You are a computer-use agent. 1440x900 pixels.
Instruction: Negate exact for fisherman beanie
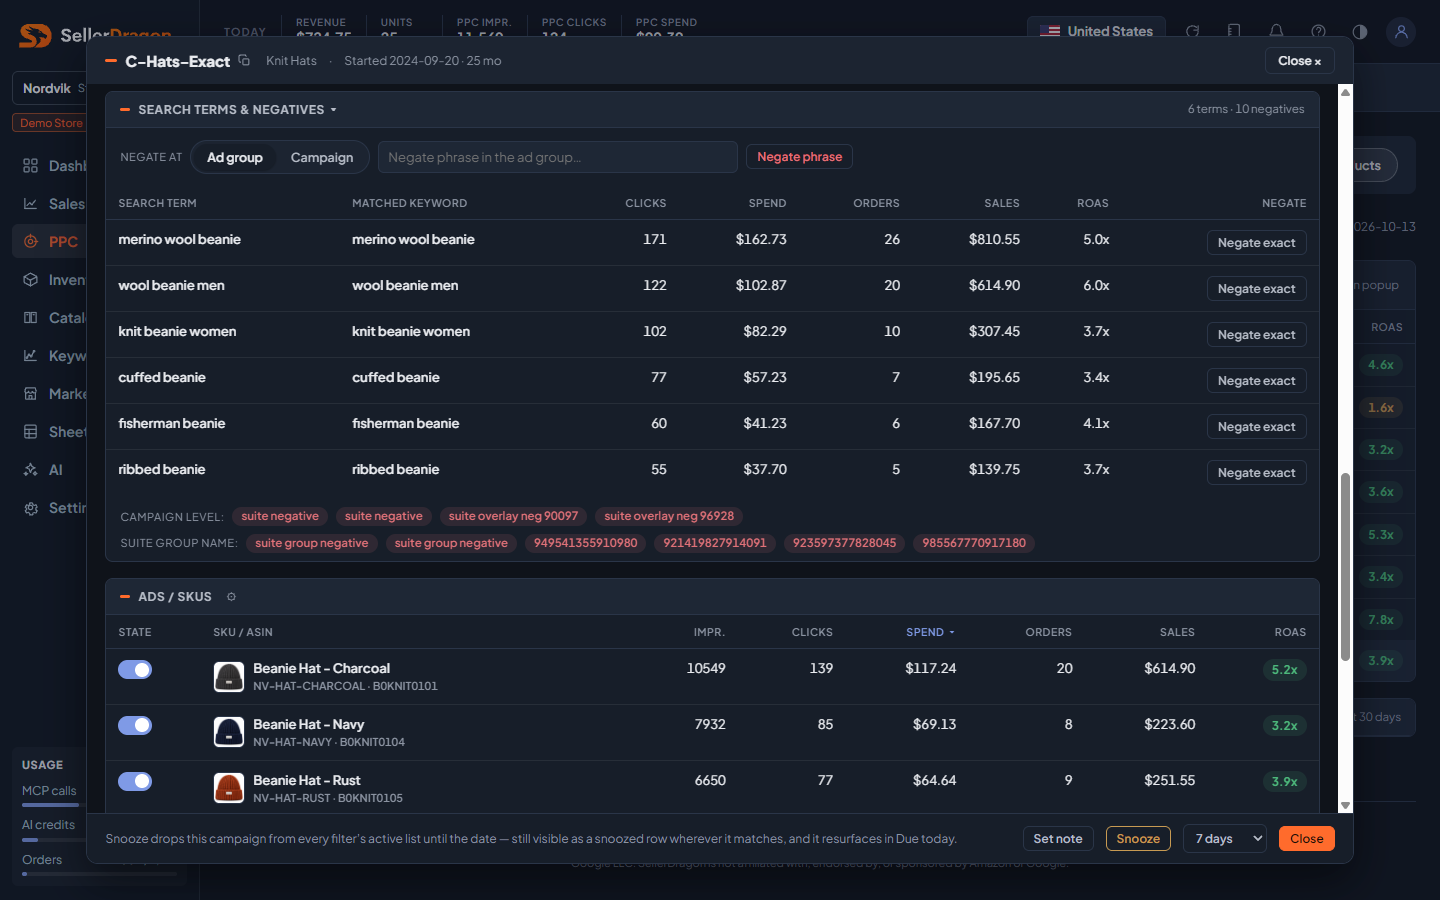pos(1256,427)
